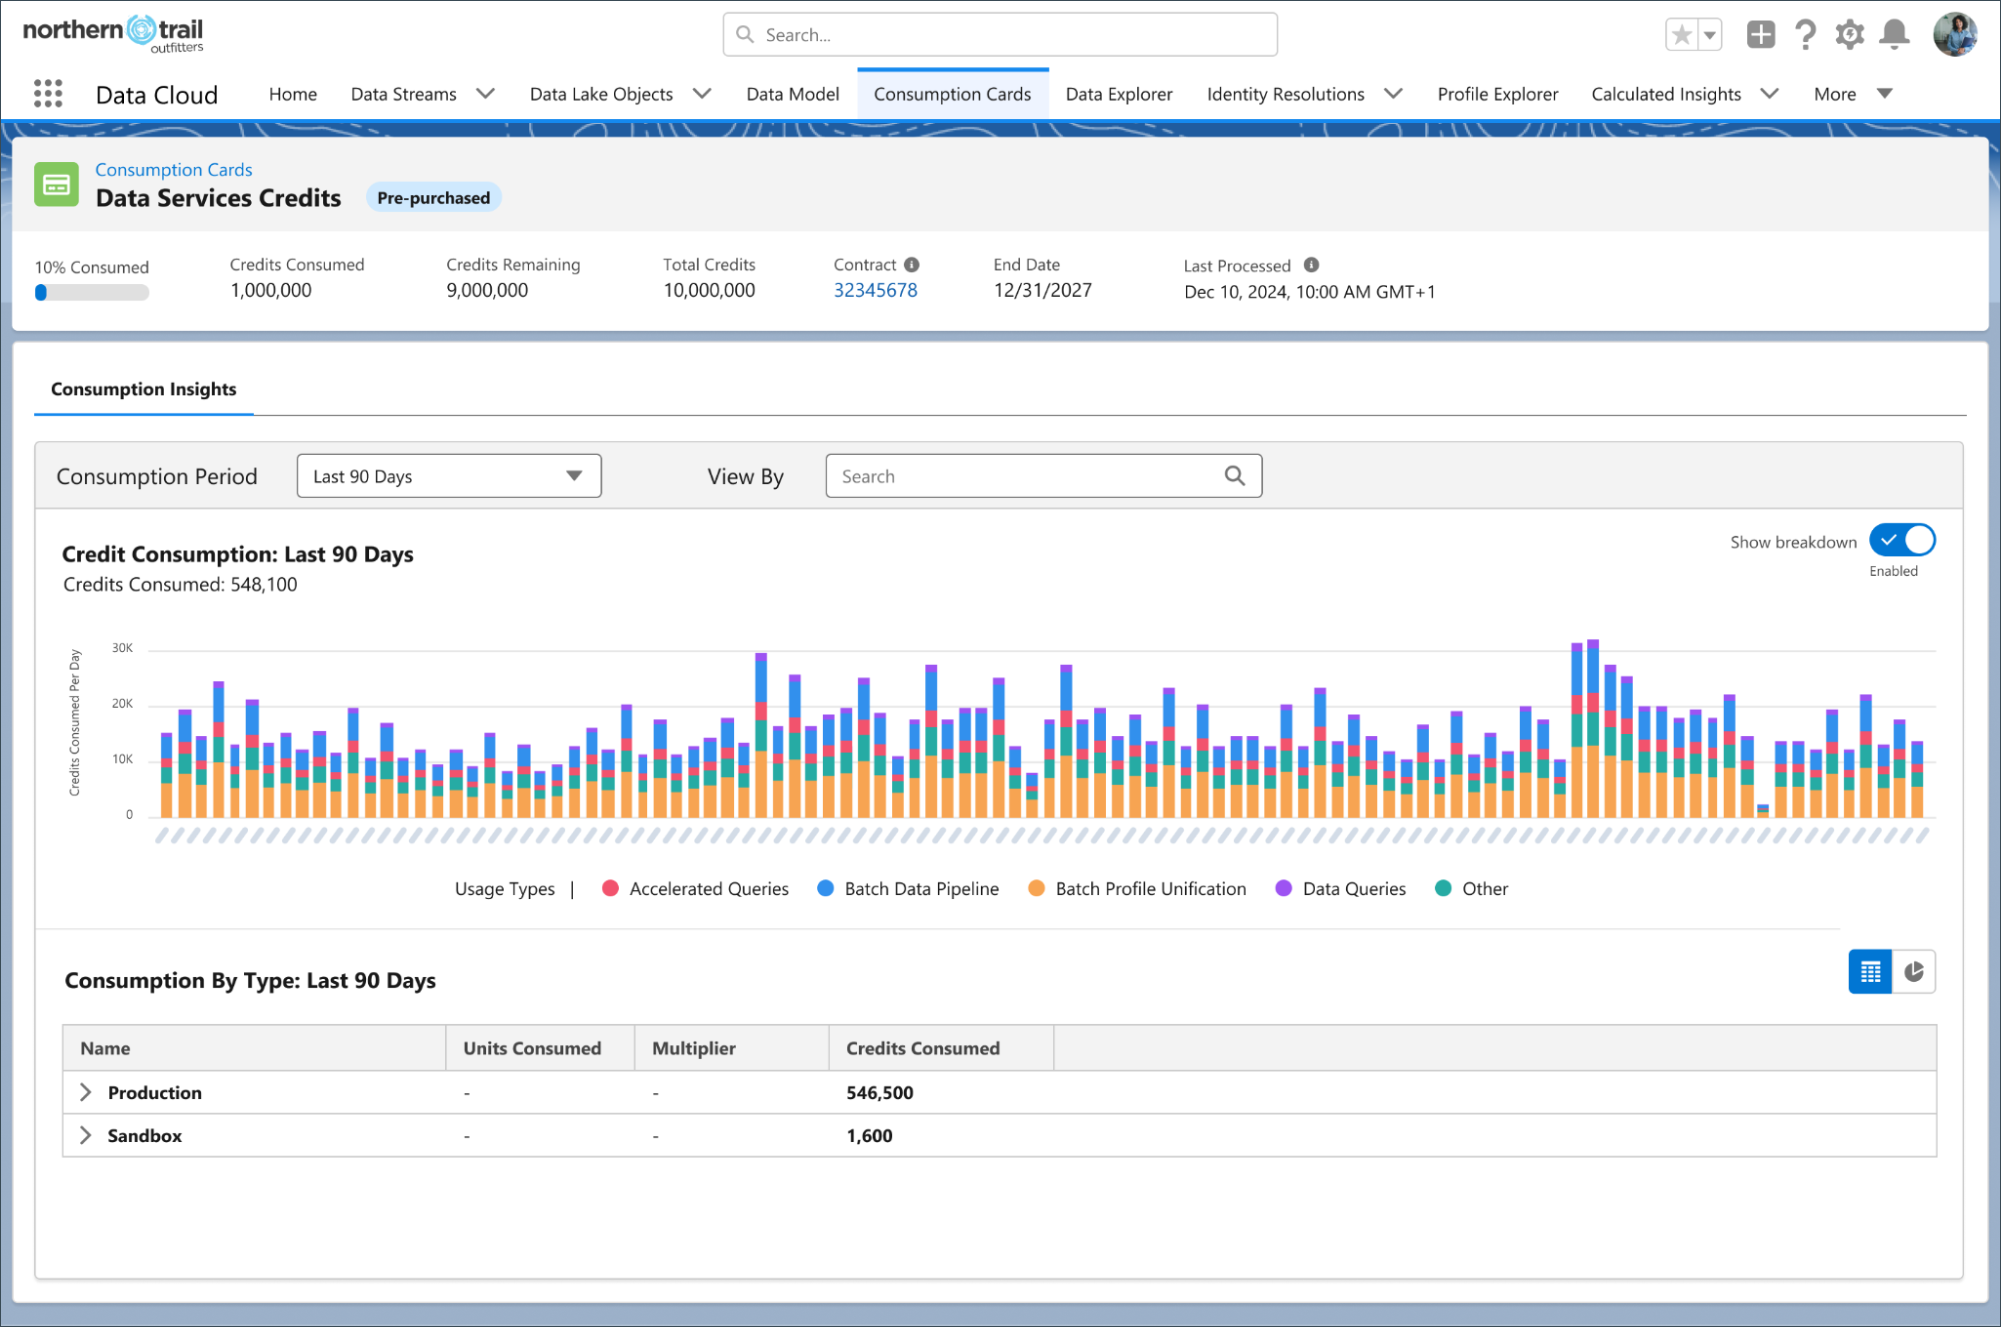Click the Last Processed info icon

tap(1311, 265)
